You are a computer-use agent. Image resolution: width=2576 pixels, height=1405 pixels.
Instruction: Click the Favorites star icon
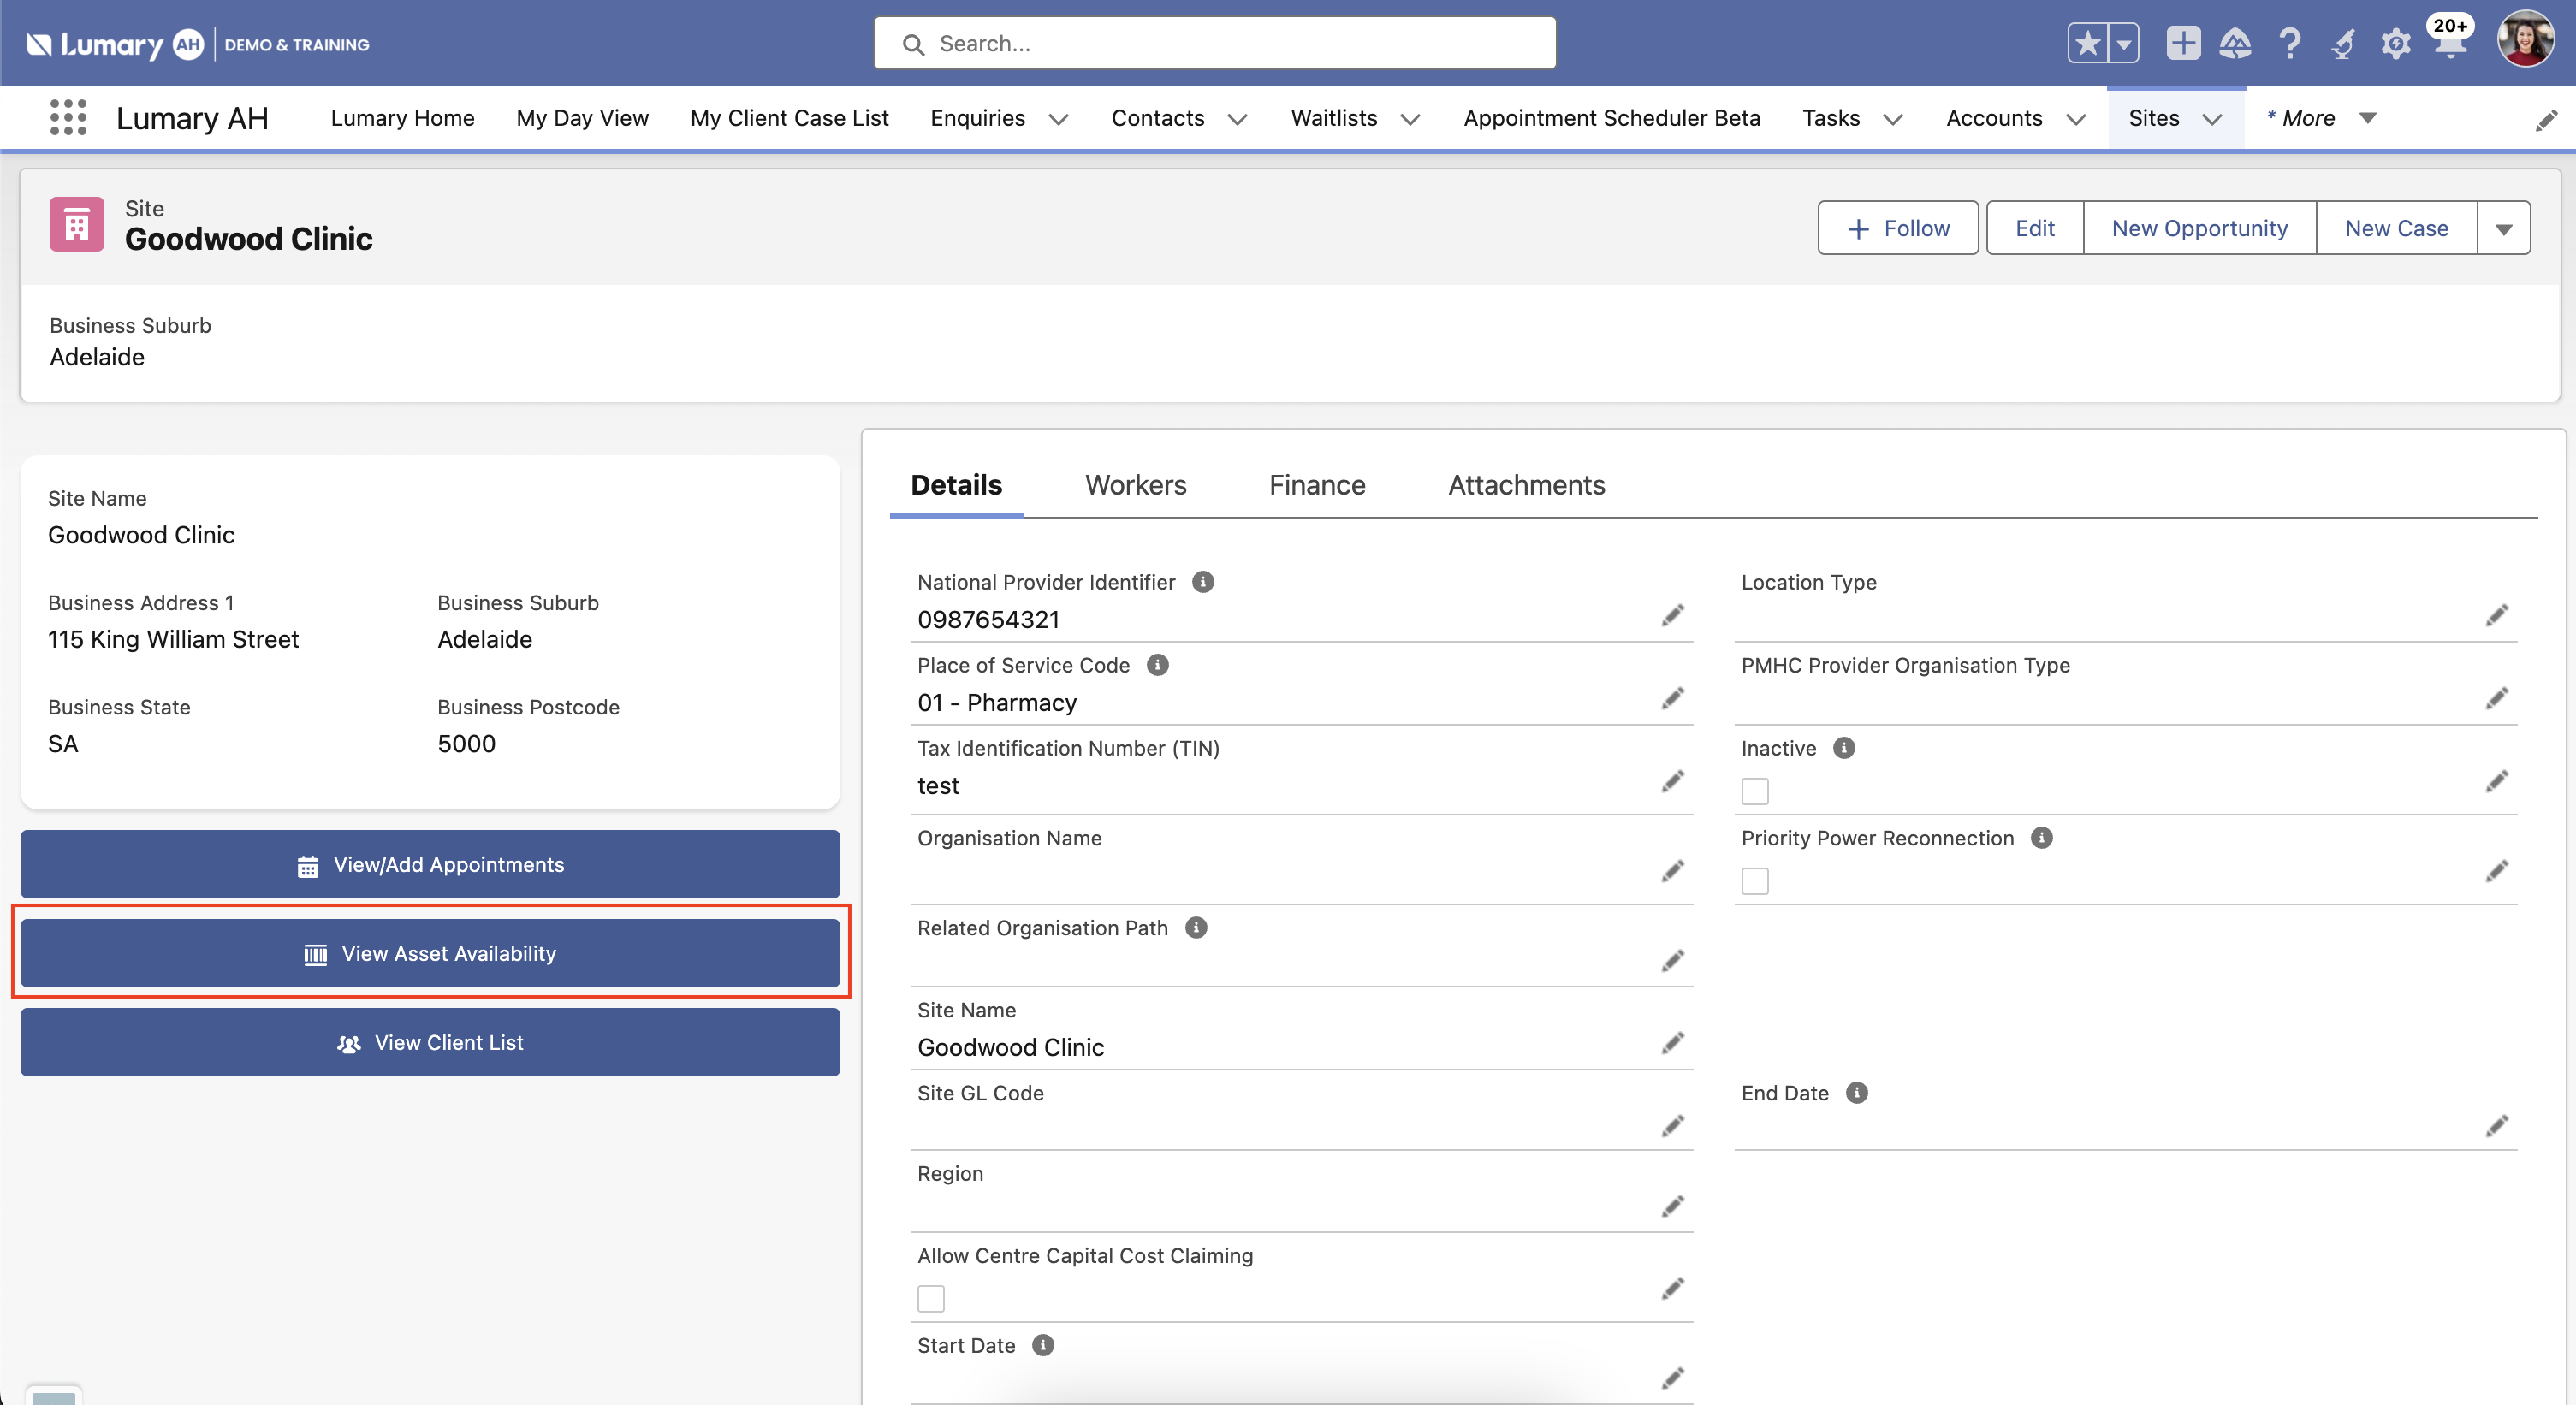pos(2087,44)
